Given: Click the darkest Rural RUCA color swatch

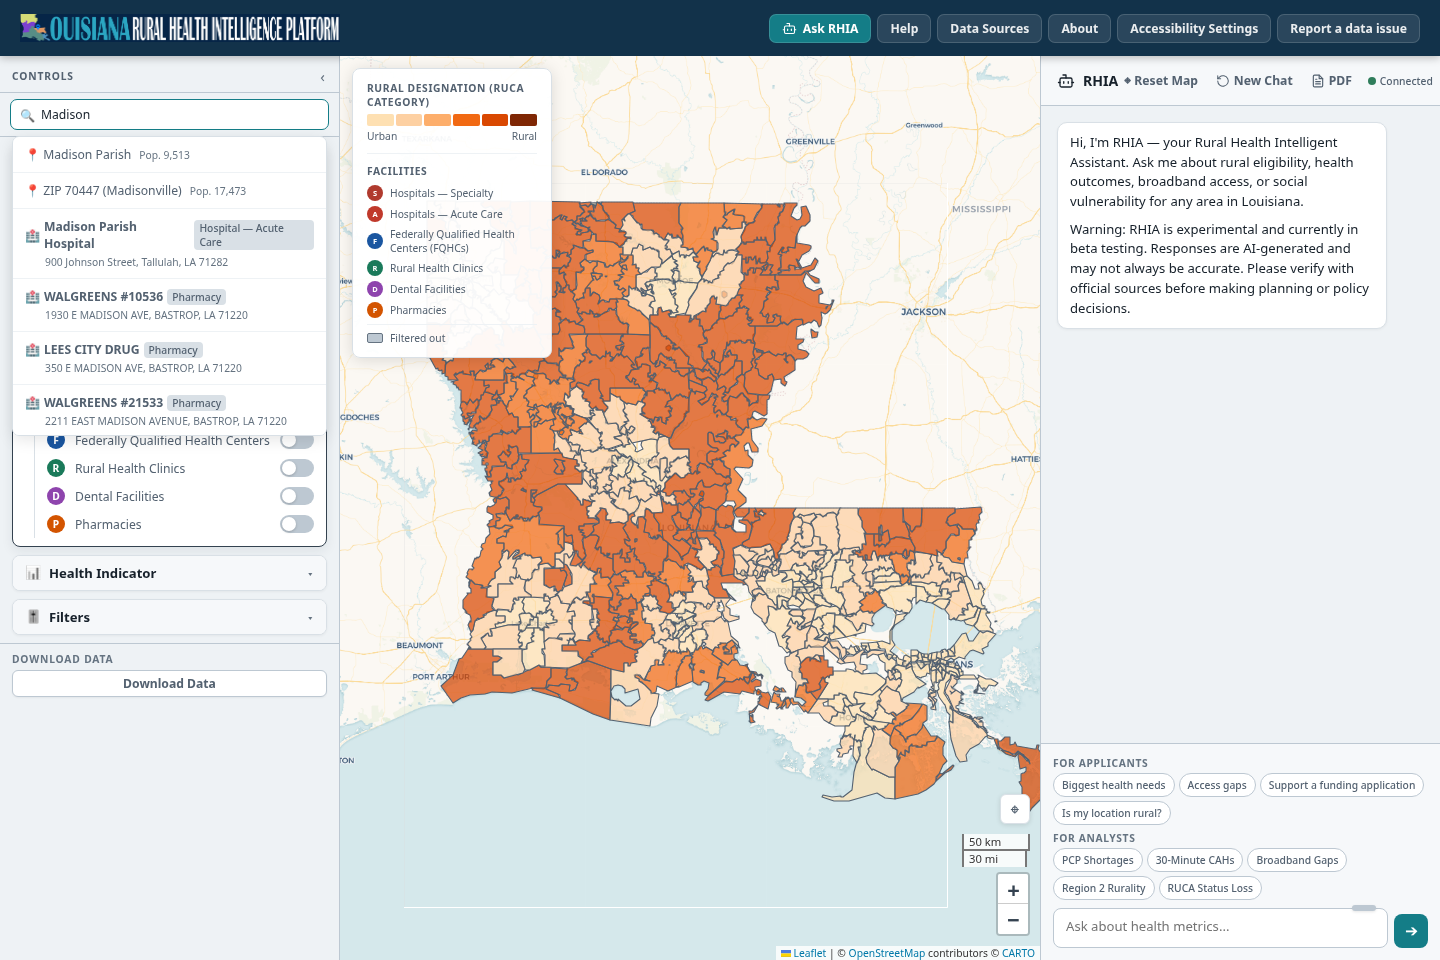Looking at the screenshot, I should click(523, 120).
